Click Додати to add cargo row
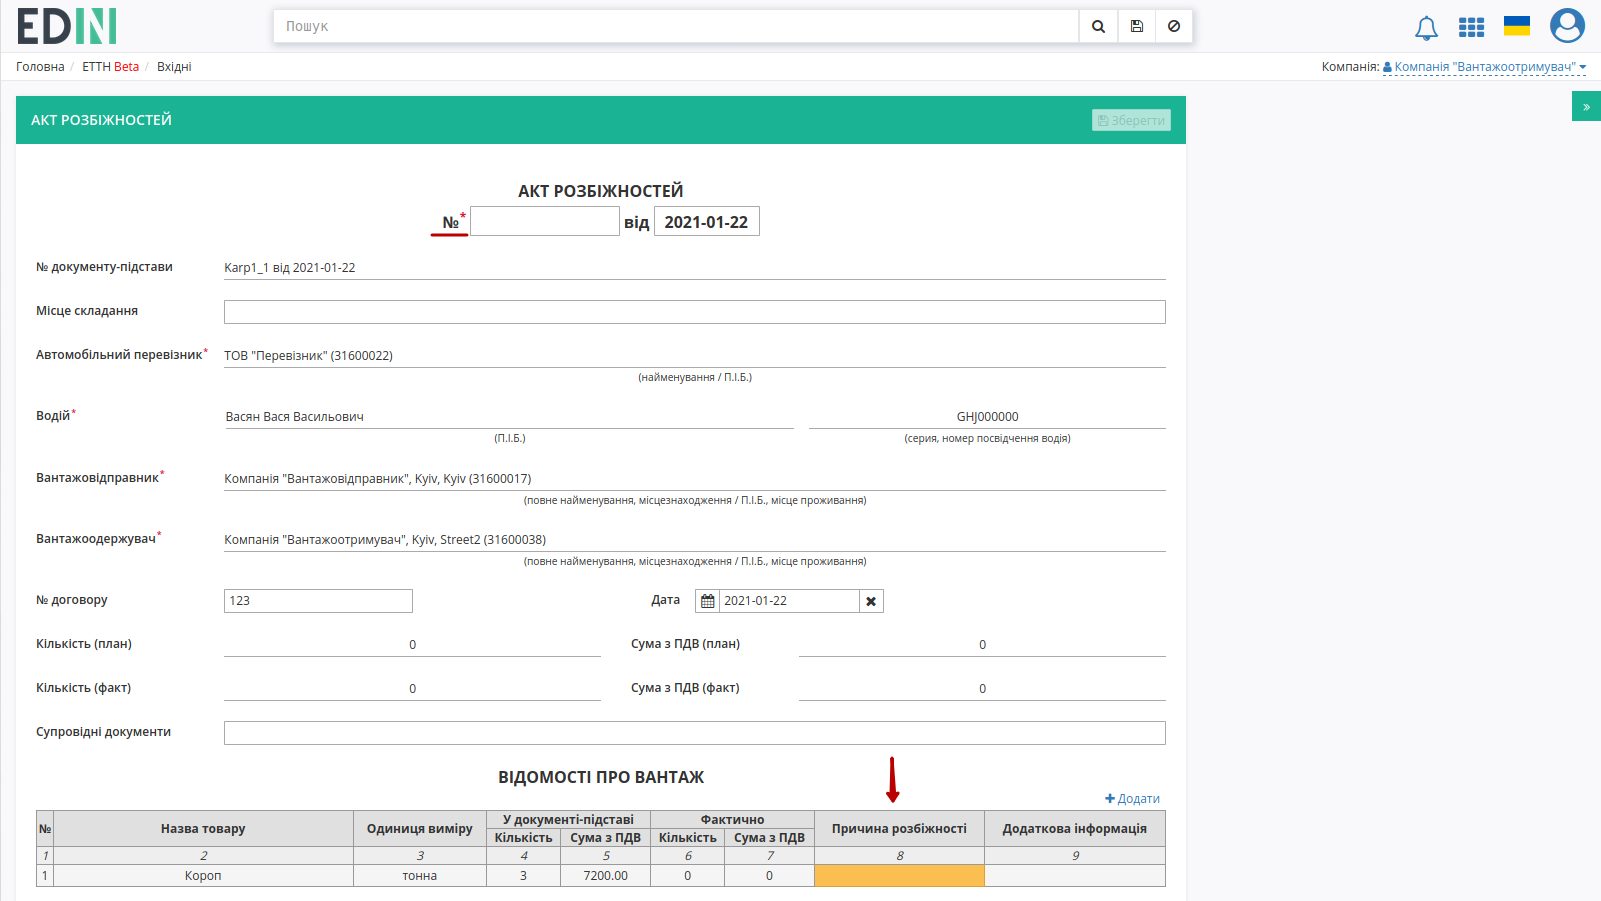The image size is (1601, 901). [1132, 799]
